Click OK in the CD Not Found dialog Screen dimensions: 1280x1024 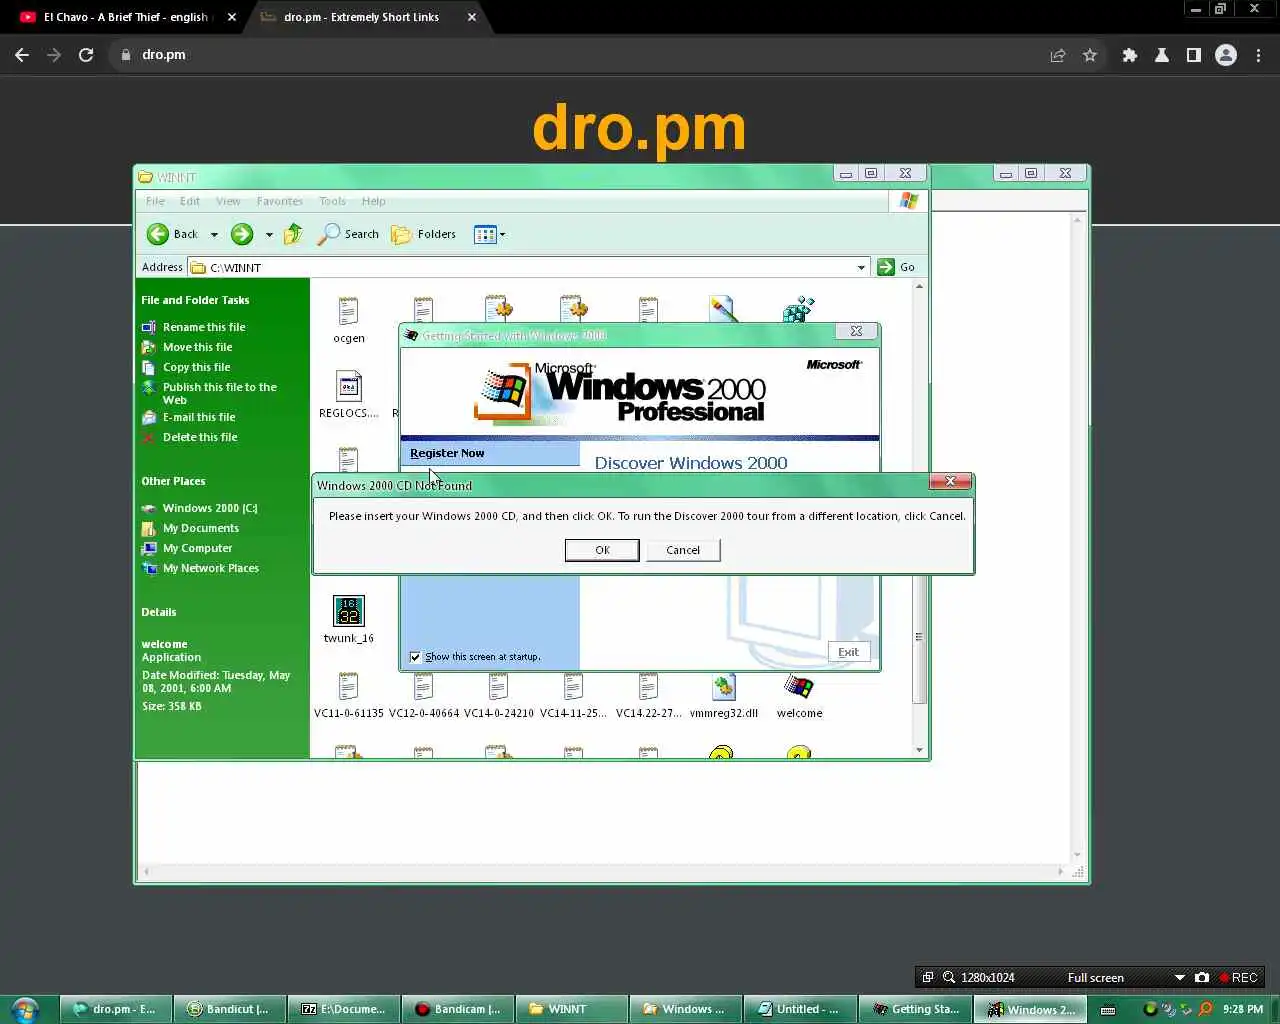602,550
